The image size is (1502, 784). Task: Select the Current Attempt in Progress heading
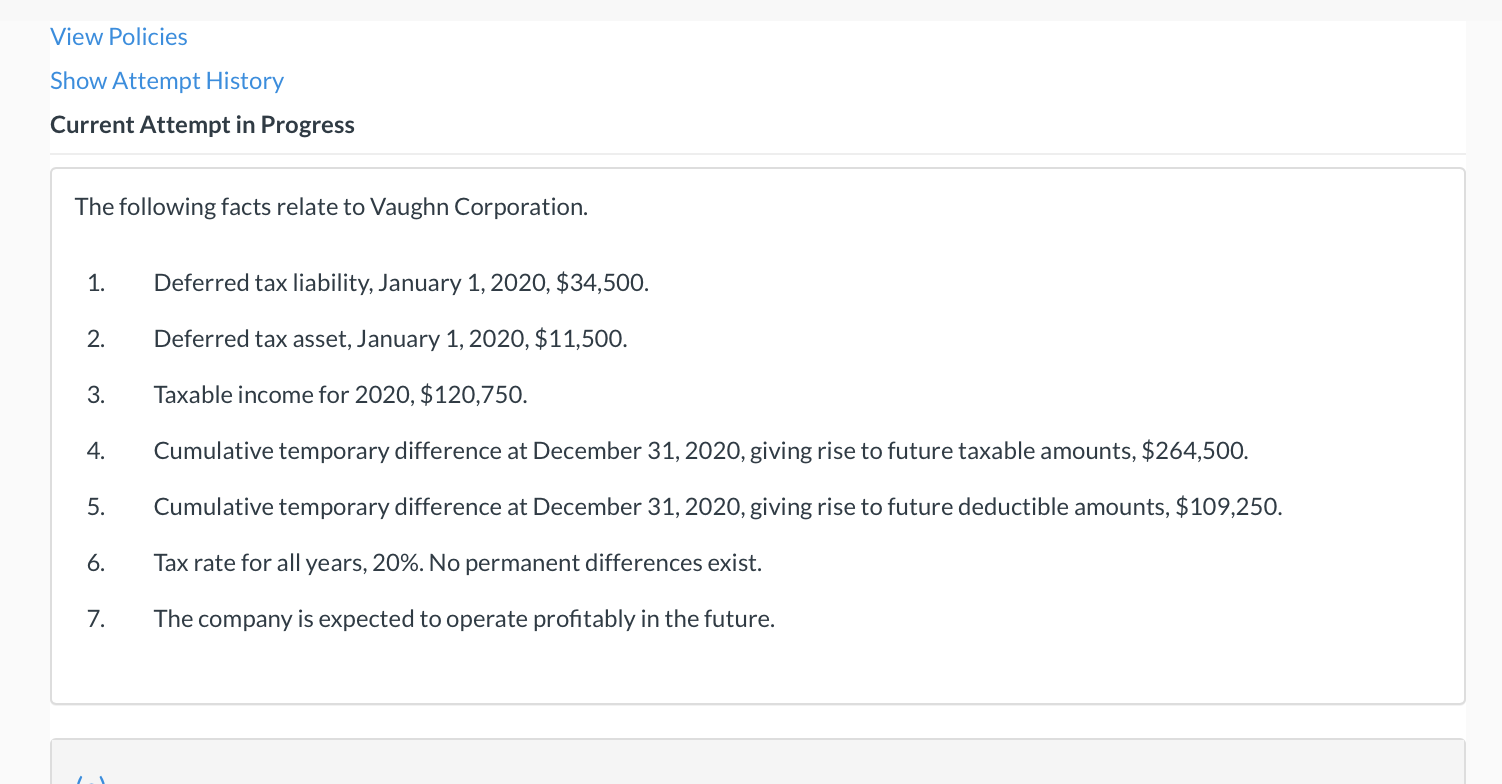(x=202, y=124)
